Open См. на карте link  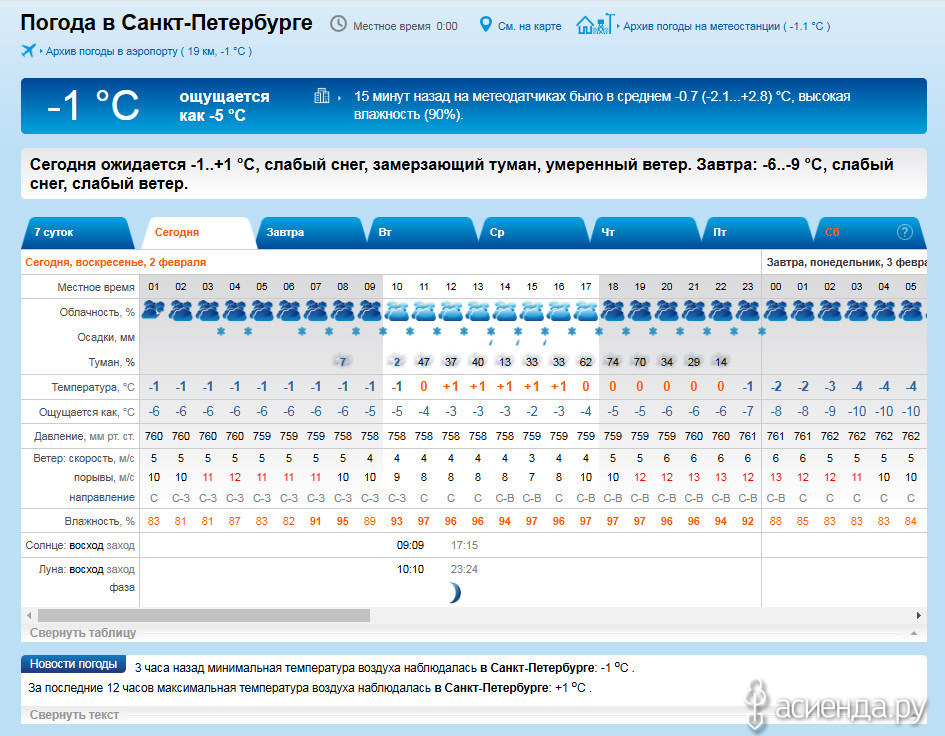529,26
